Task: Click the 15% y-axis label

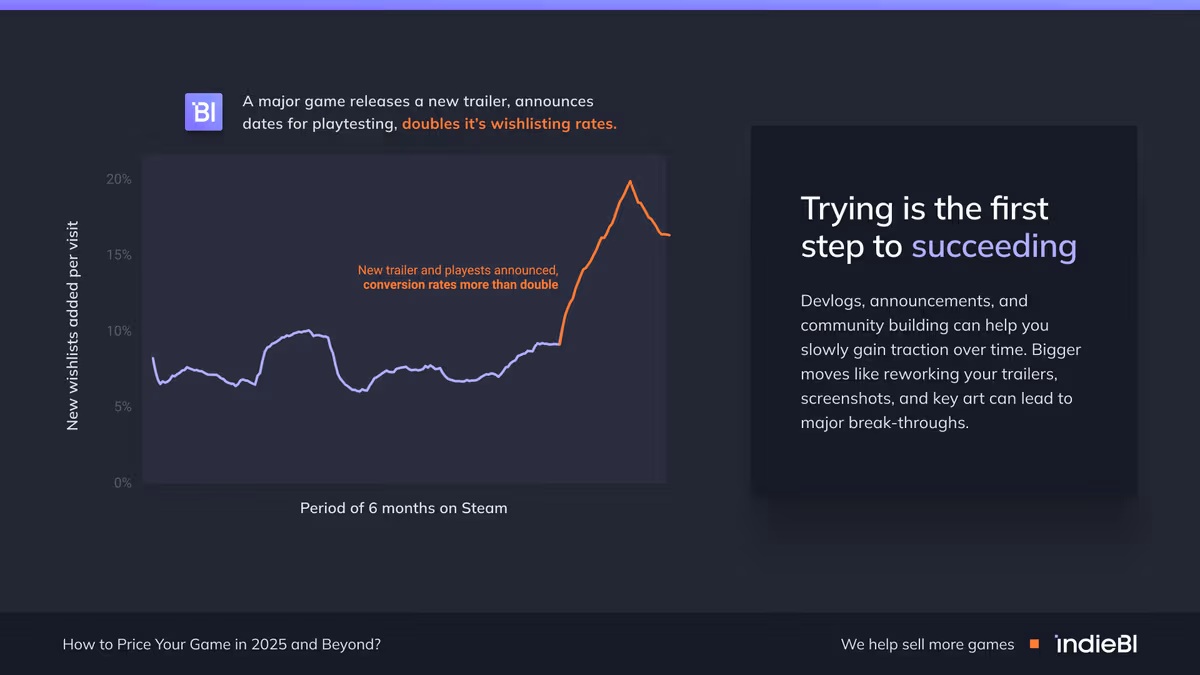Action: tap(119, 255)
